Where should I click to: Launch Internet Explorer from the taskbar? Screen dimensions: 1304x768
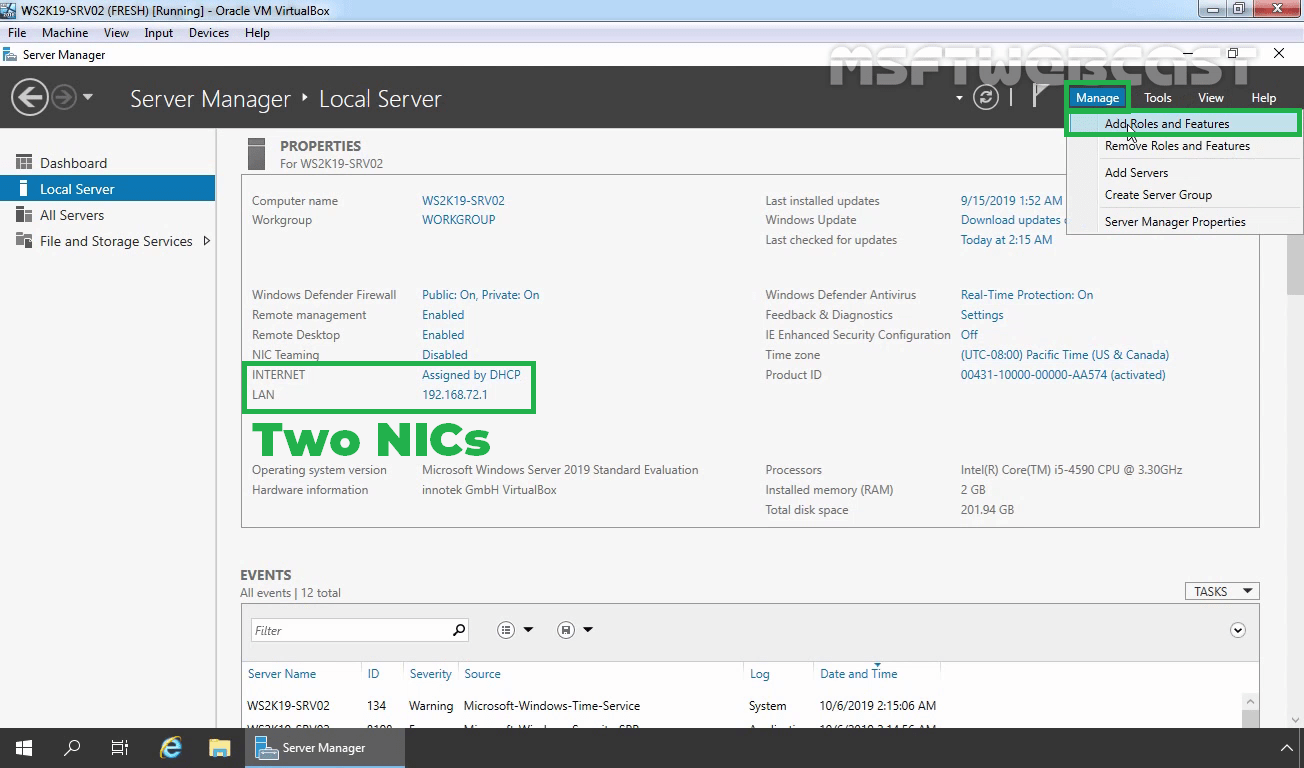coord(171,748)
